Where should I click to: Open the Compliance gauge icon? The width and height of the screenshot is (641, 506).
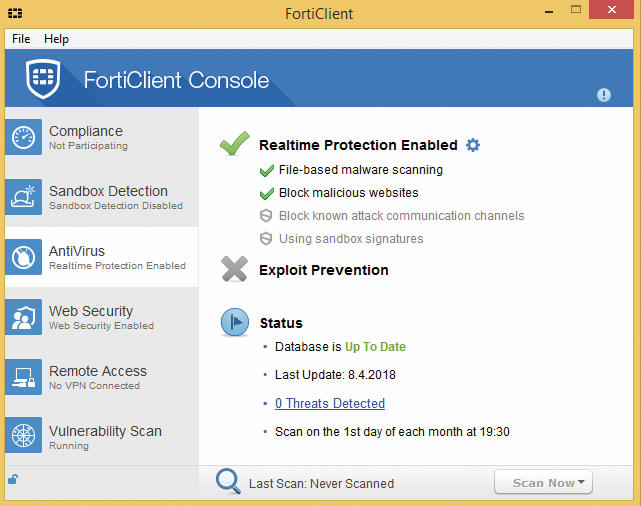23,137
